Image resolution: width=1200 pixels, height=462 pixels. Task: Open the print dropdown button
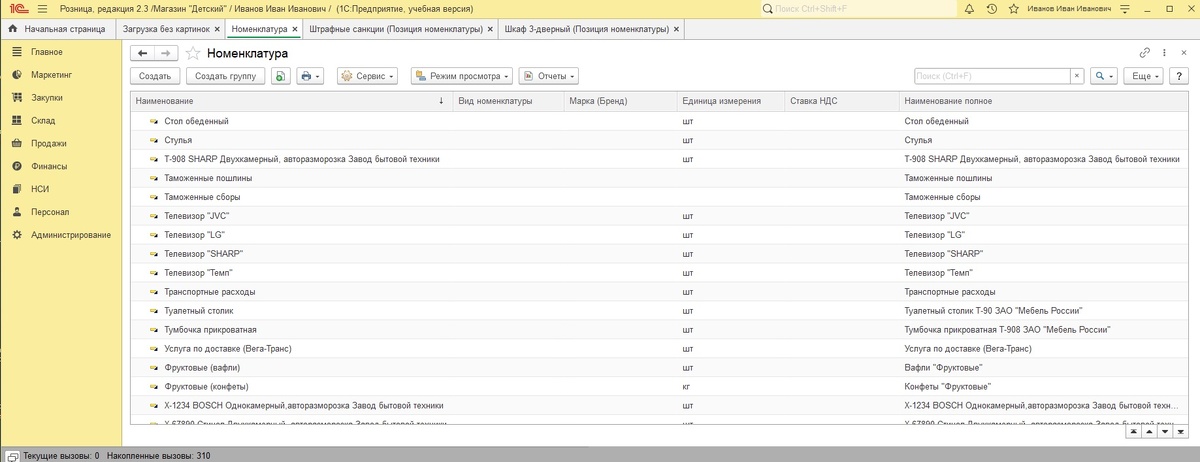coord(310,76)
